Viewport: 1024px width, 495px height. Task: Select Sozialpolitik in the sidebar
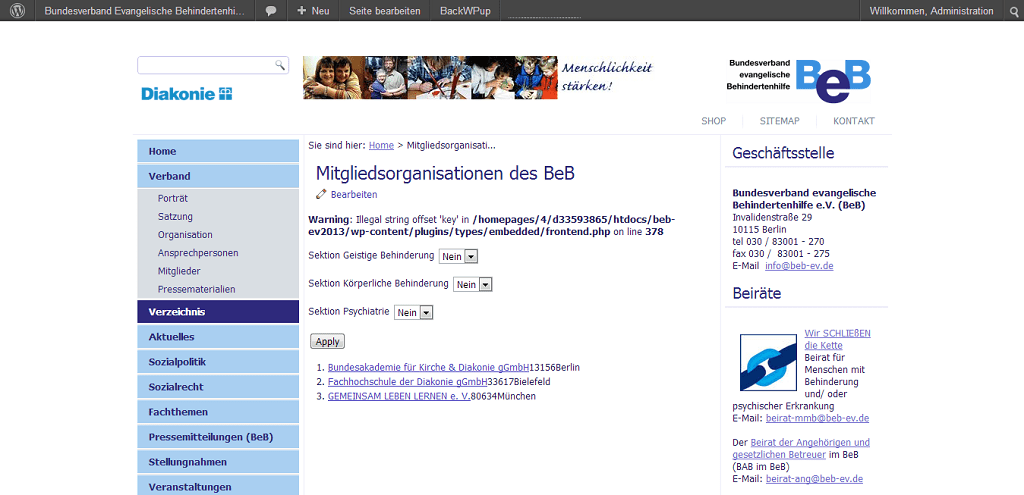click(x=218, y=361)
